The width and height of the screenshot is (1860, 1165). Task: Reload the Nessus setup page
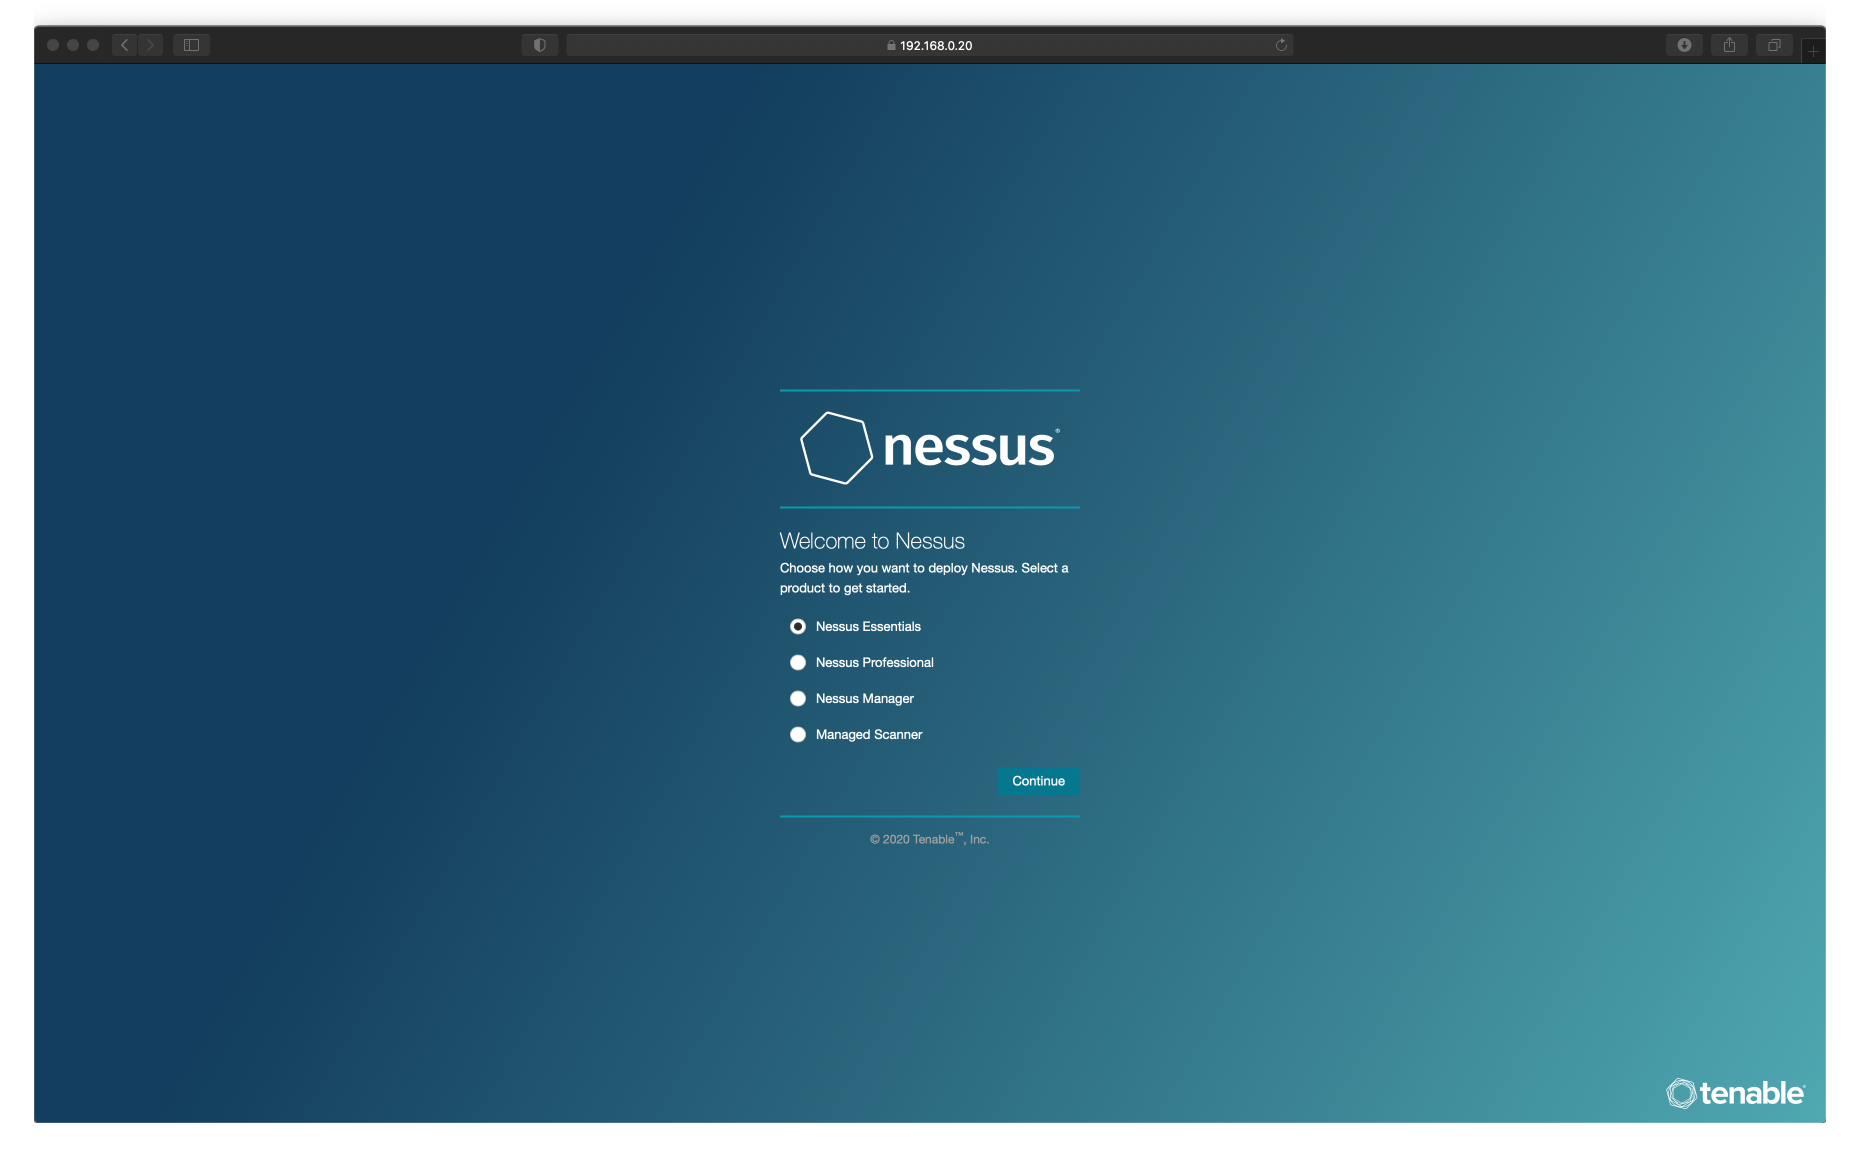pyautogui.click(x=1280, y=45)
